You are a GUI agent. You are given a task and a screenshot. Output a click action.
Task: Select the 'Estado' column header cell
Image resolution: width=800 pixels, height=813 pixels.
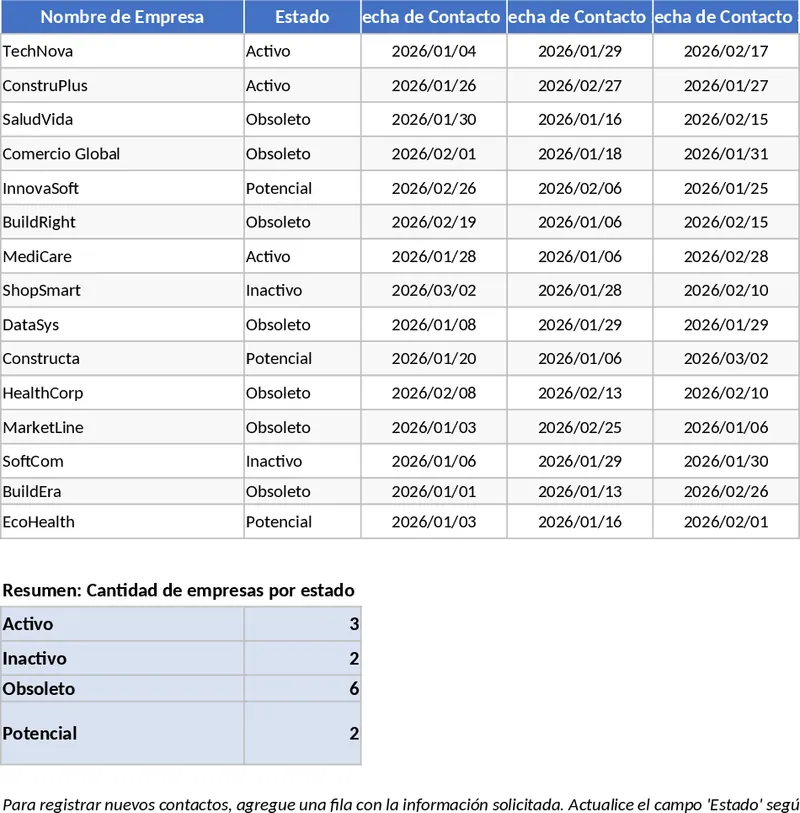[302, 17]
